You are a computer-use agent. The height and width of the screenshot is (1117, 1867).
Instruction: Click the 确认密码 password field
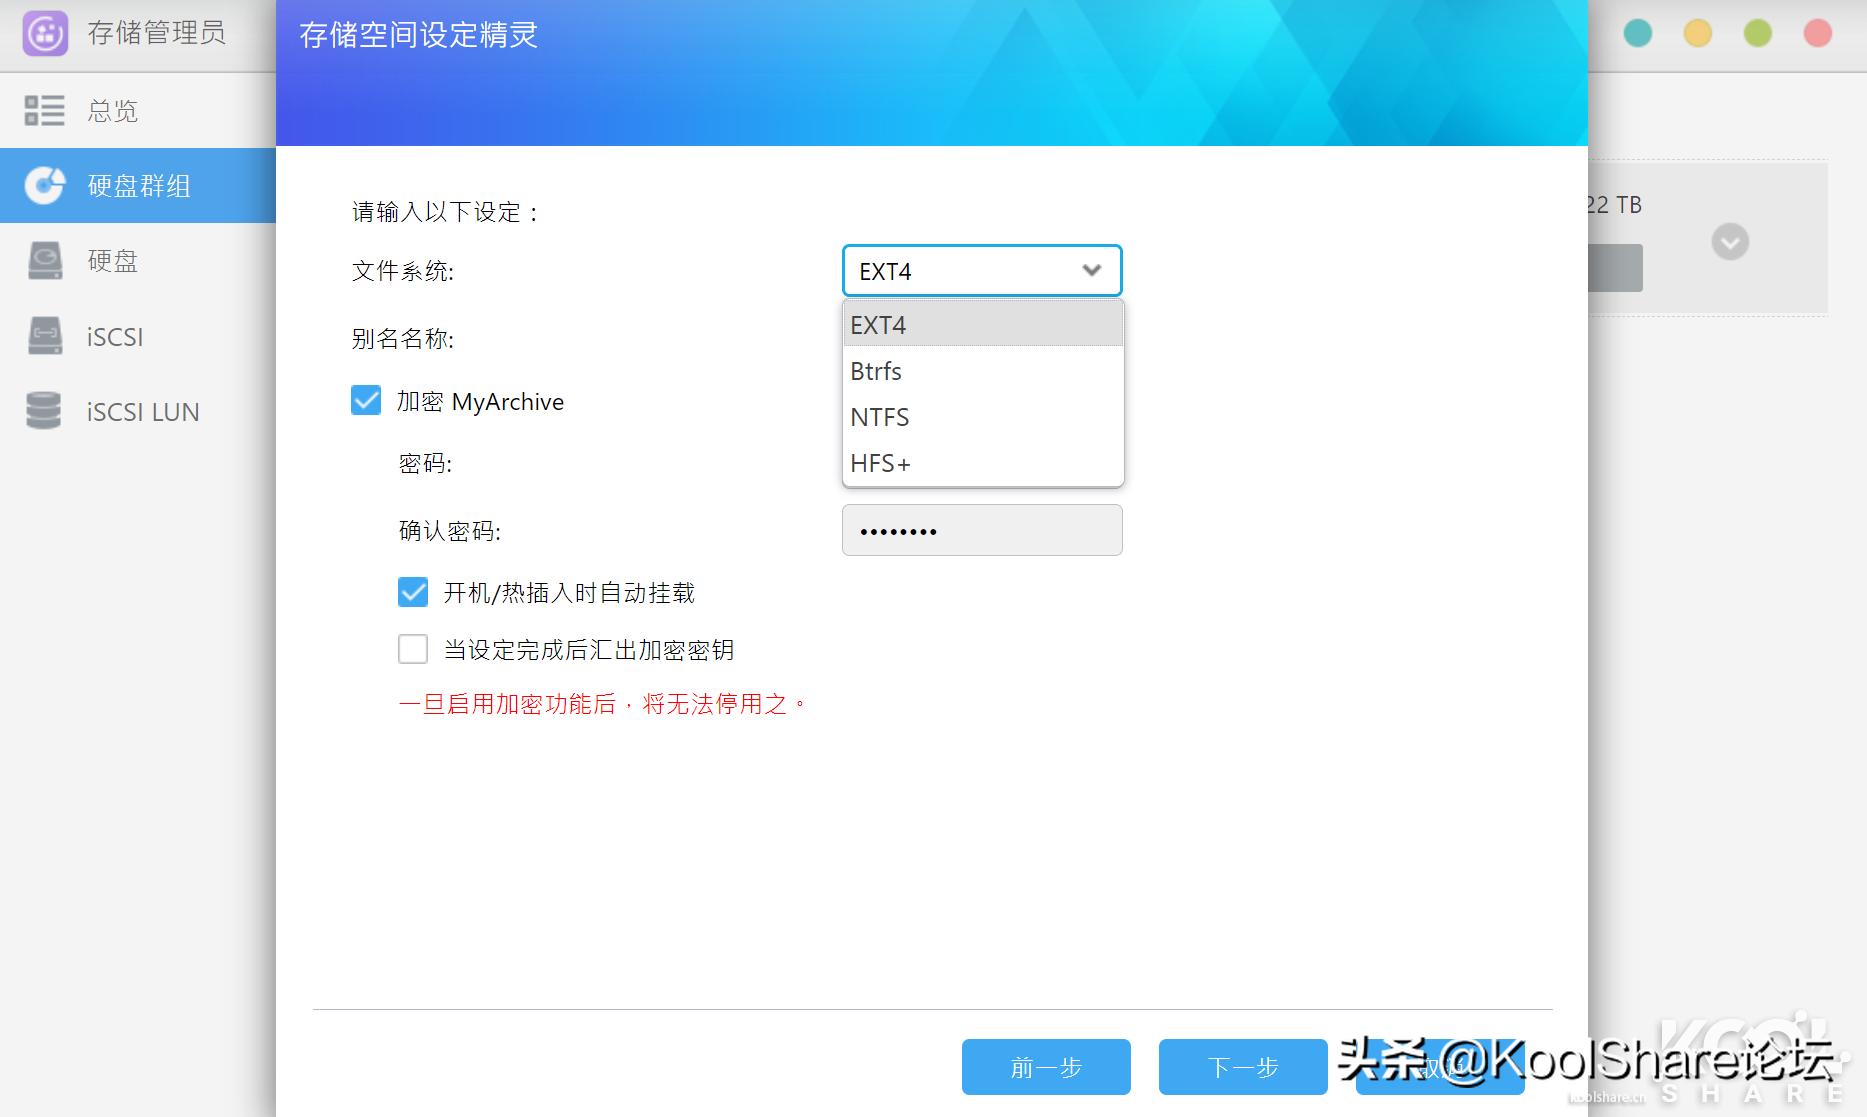(x=981, y=530)
